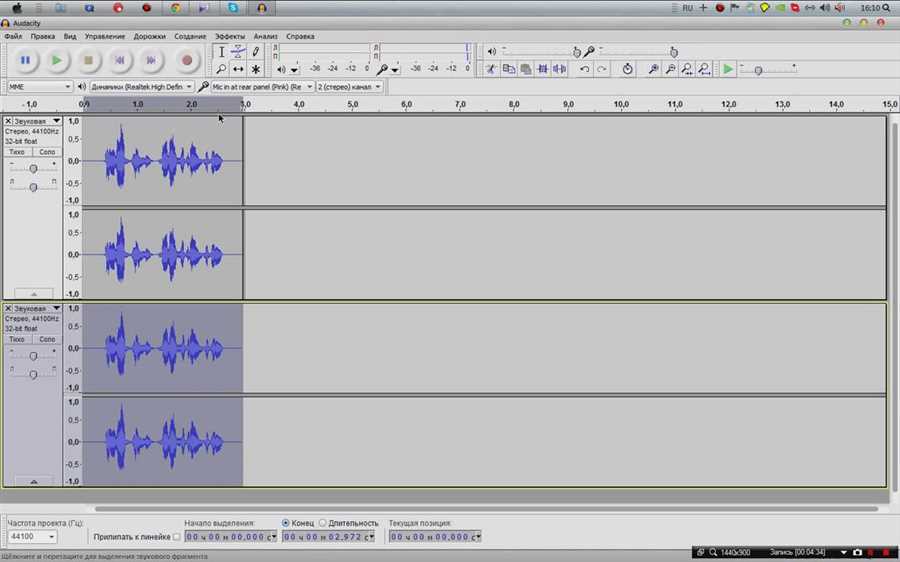
Task: Select the Draw pencil tool
Action: (x=256, y=52)
